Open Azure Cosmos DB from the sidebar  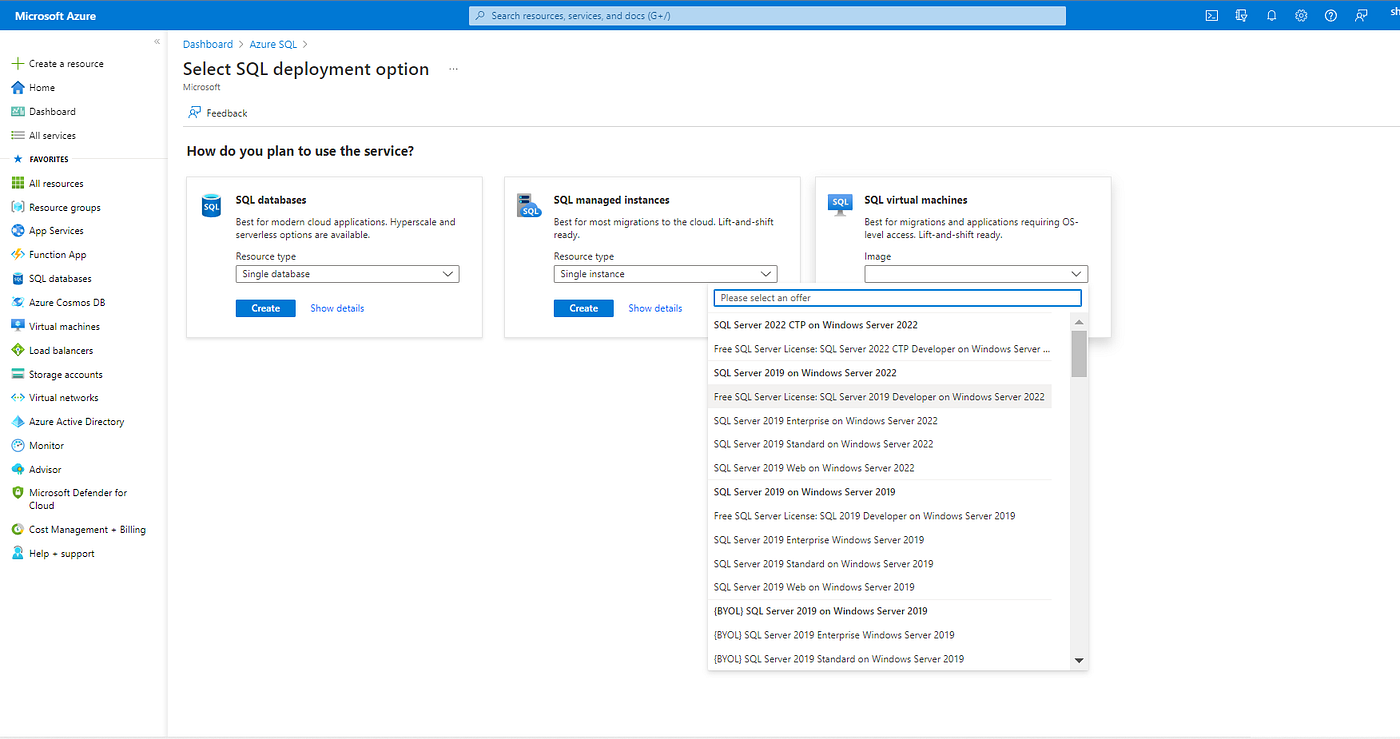click(x=64, y=301)
